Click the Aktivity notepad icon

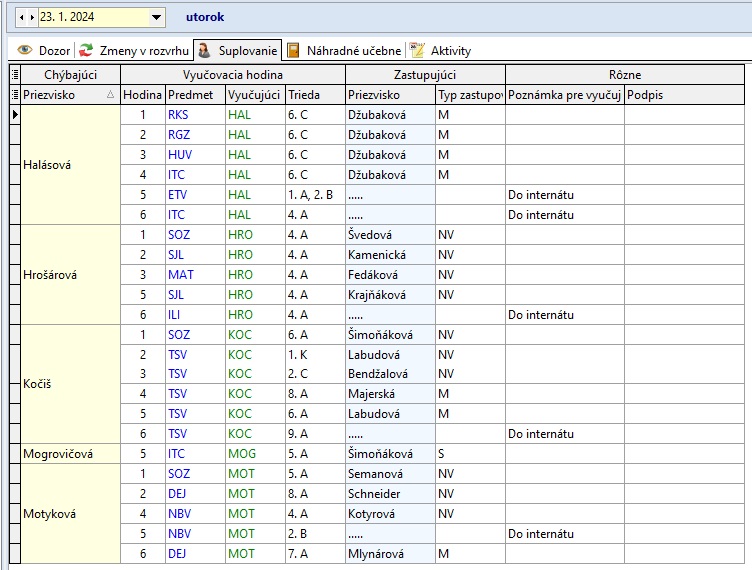click(x=418, y=50)
